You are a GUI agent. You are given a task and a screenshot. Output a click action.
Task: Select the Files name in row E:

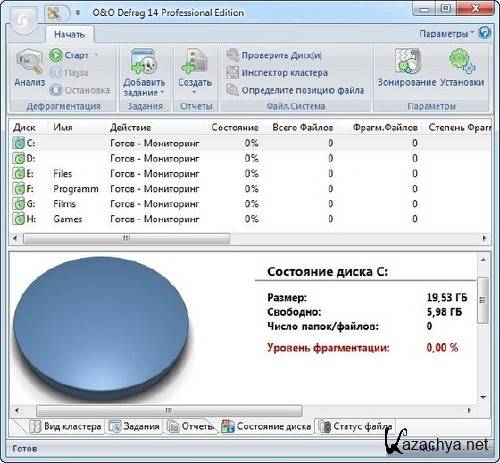63,174
